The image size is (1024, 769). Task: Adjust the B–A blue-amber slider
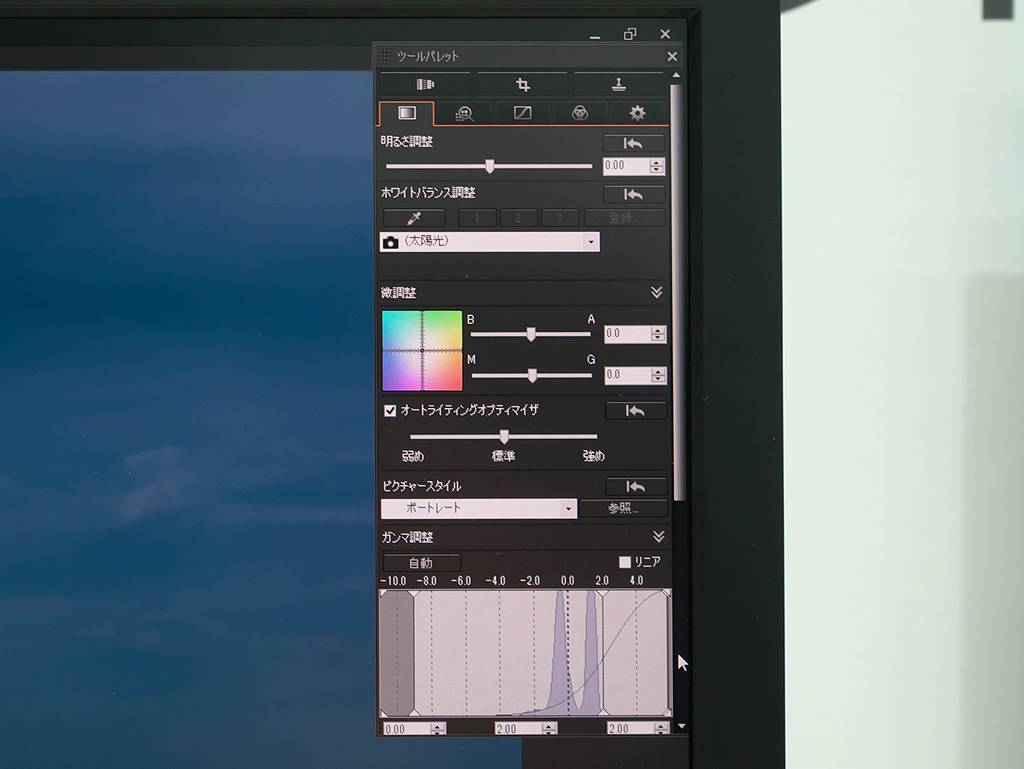coord(530,334)
